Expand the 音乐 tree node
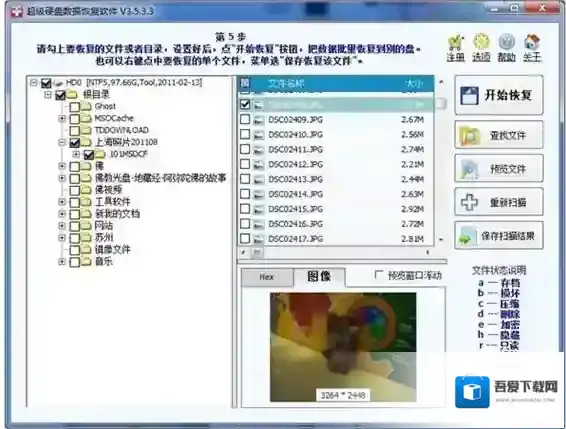The width and height of the screenshot is (566, 429). click(x=62, y=261)
